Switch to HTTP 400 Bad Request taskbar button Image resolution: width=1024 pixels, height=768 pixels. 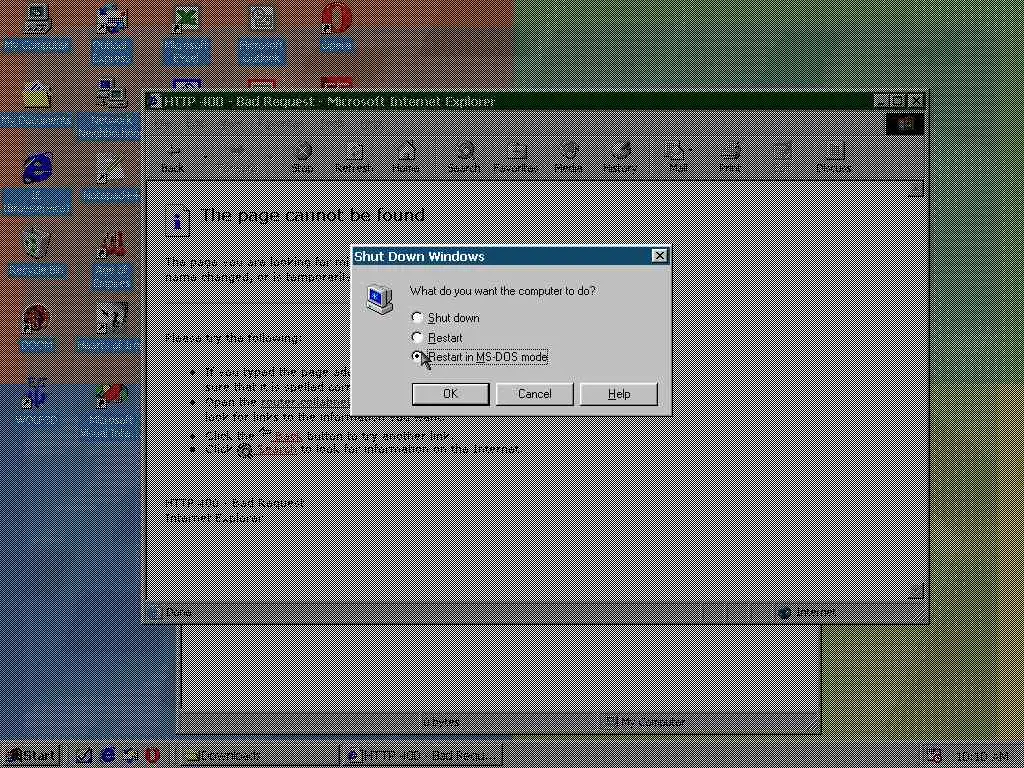pyautogui.click(x=422, y=756)
